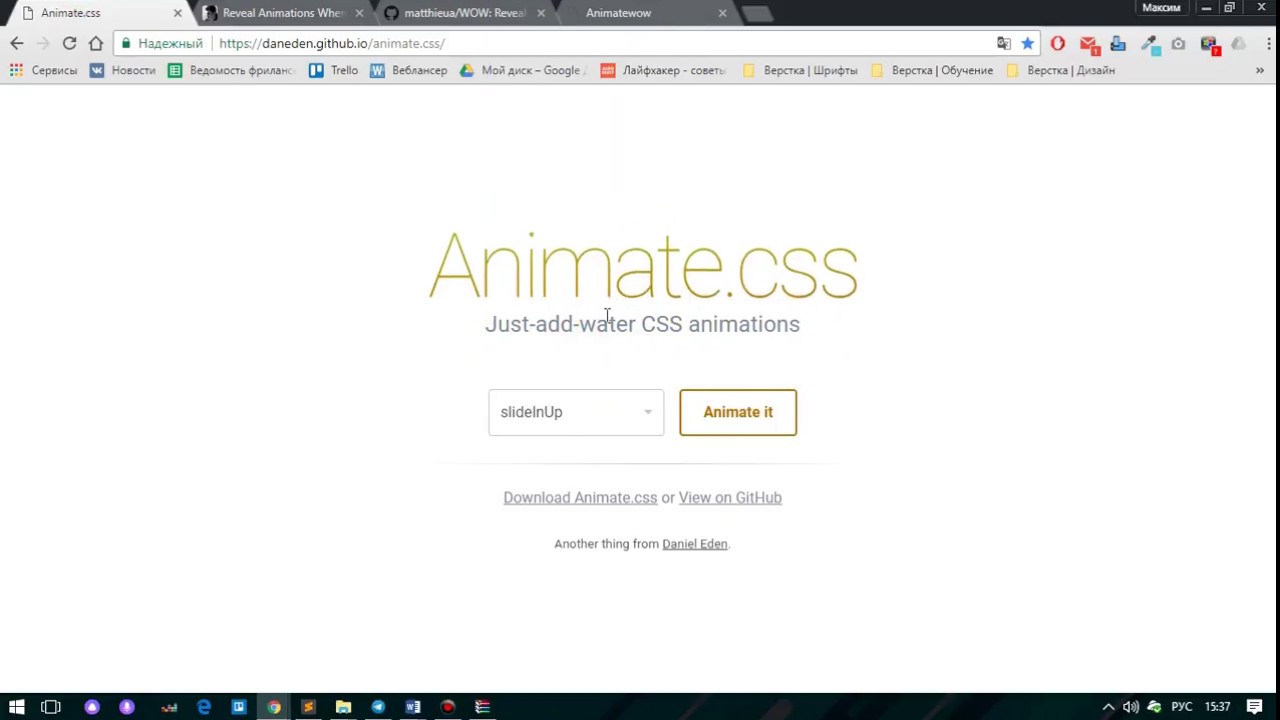Open the Новости VK bookmark
Viewport: 1280px width, 720px height.
tap(123, 70)
